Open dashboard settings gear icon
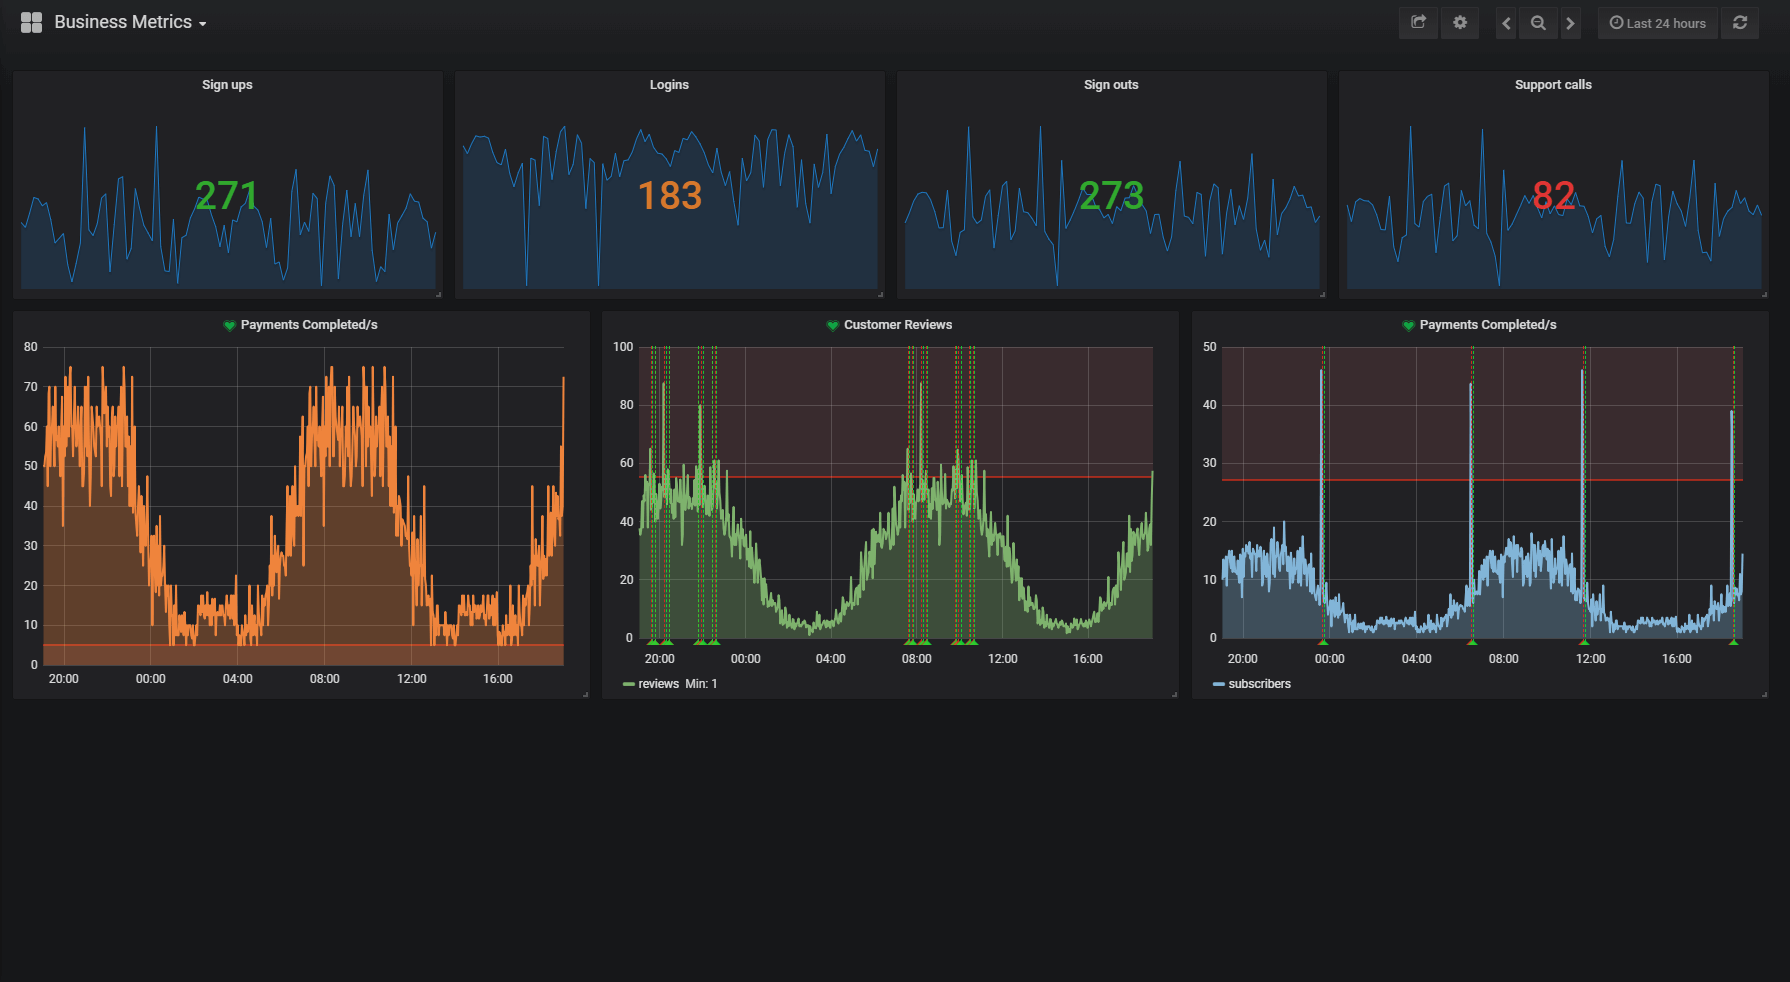 click(x=1460, y=22)
